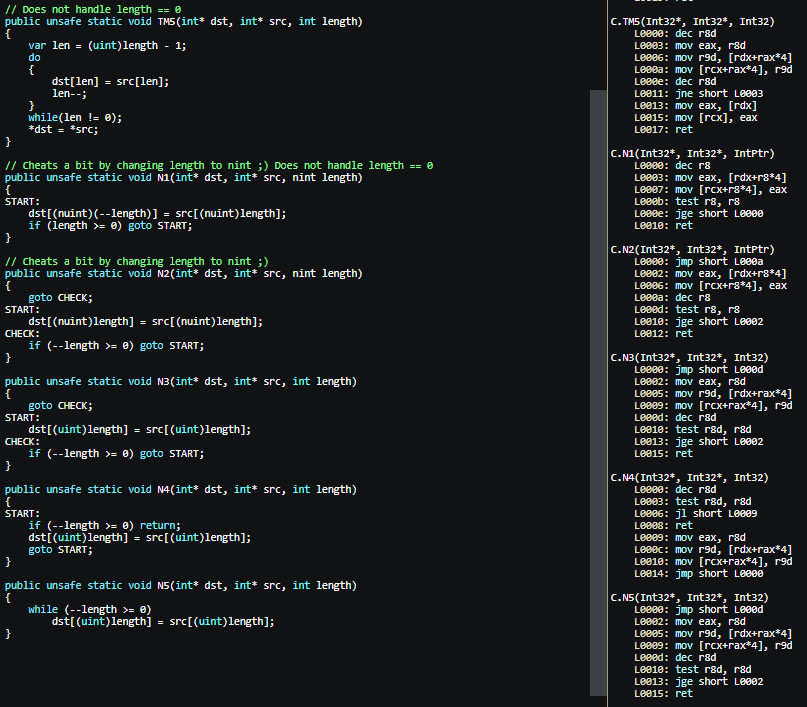The height and width of the screenshot is (707, 807).
Task: Place cursor on 'var len = (uint)length - 1;'
Action: tap(107, 45)
